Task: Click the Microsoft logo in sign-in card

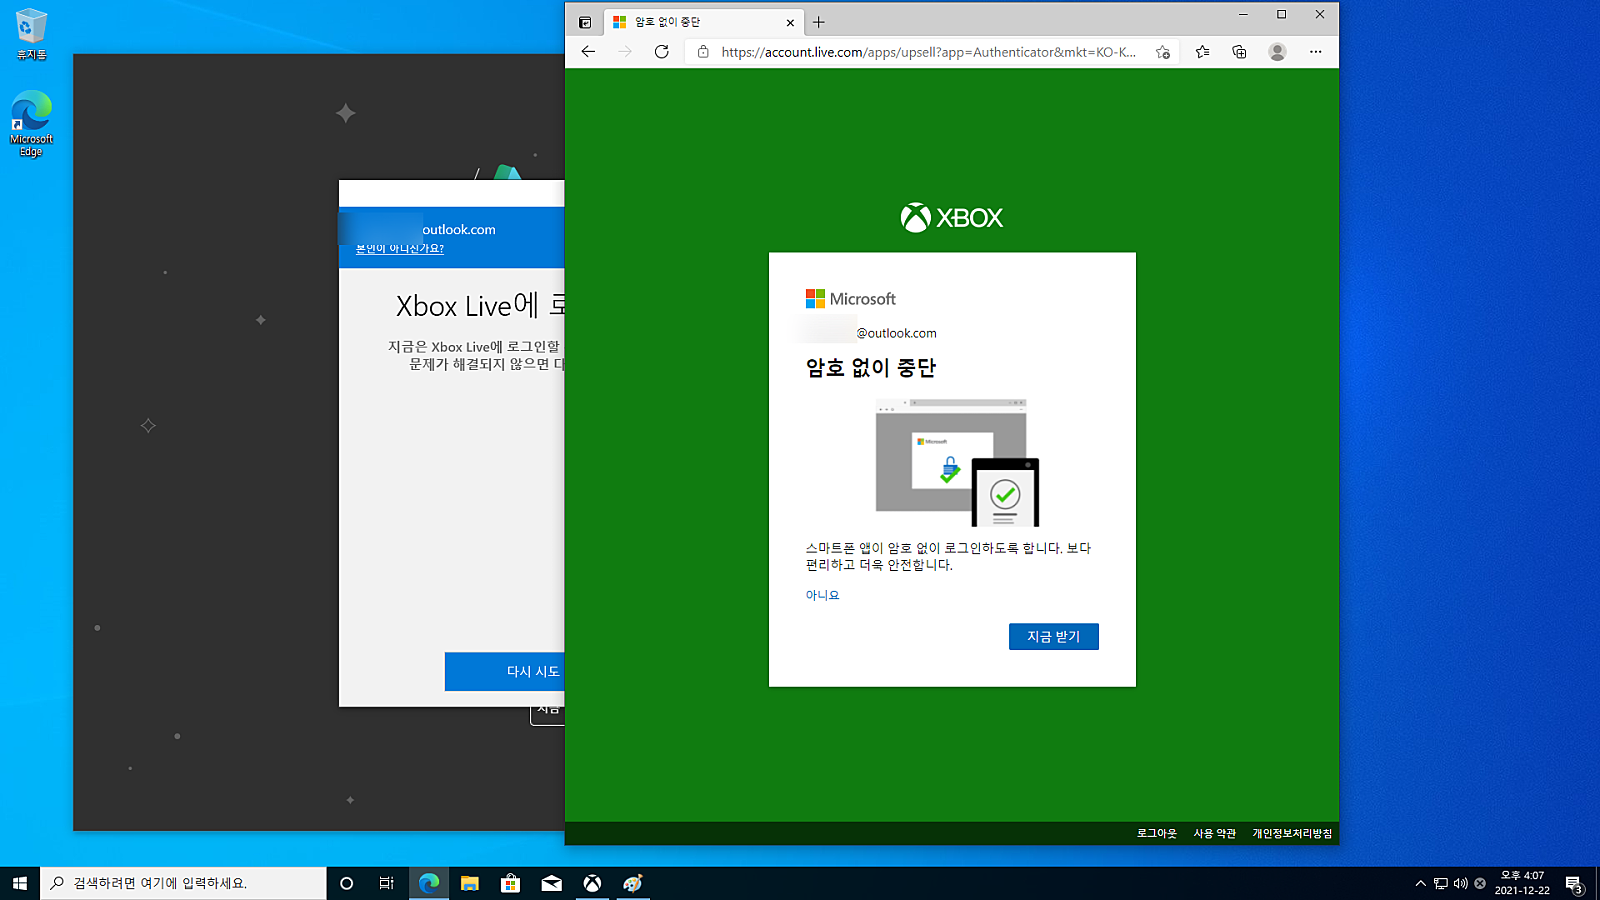Action: 851,299
